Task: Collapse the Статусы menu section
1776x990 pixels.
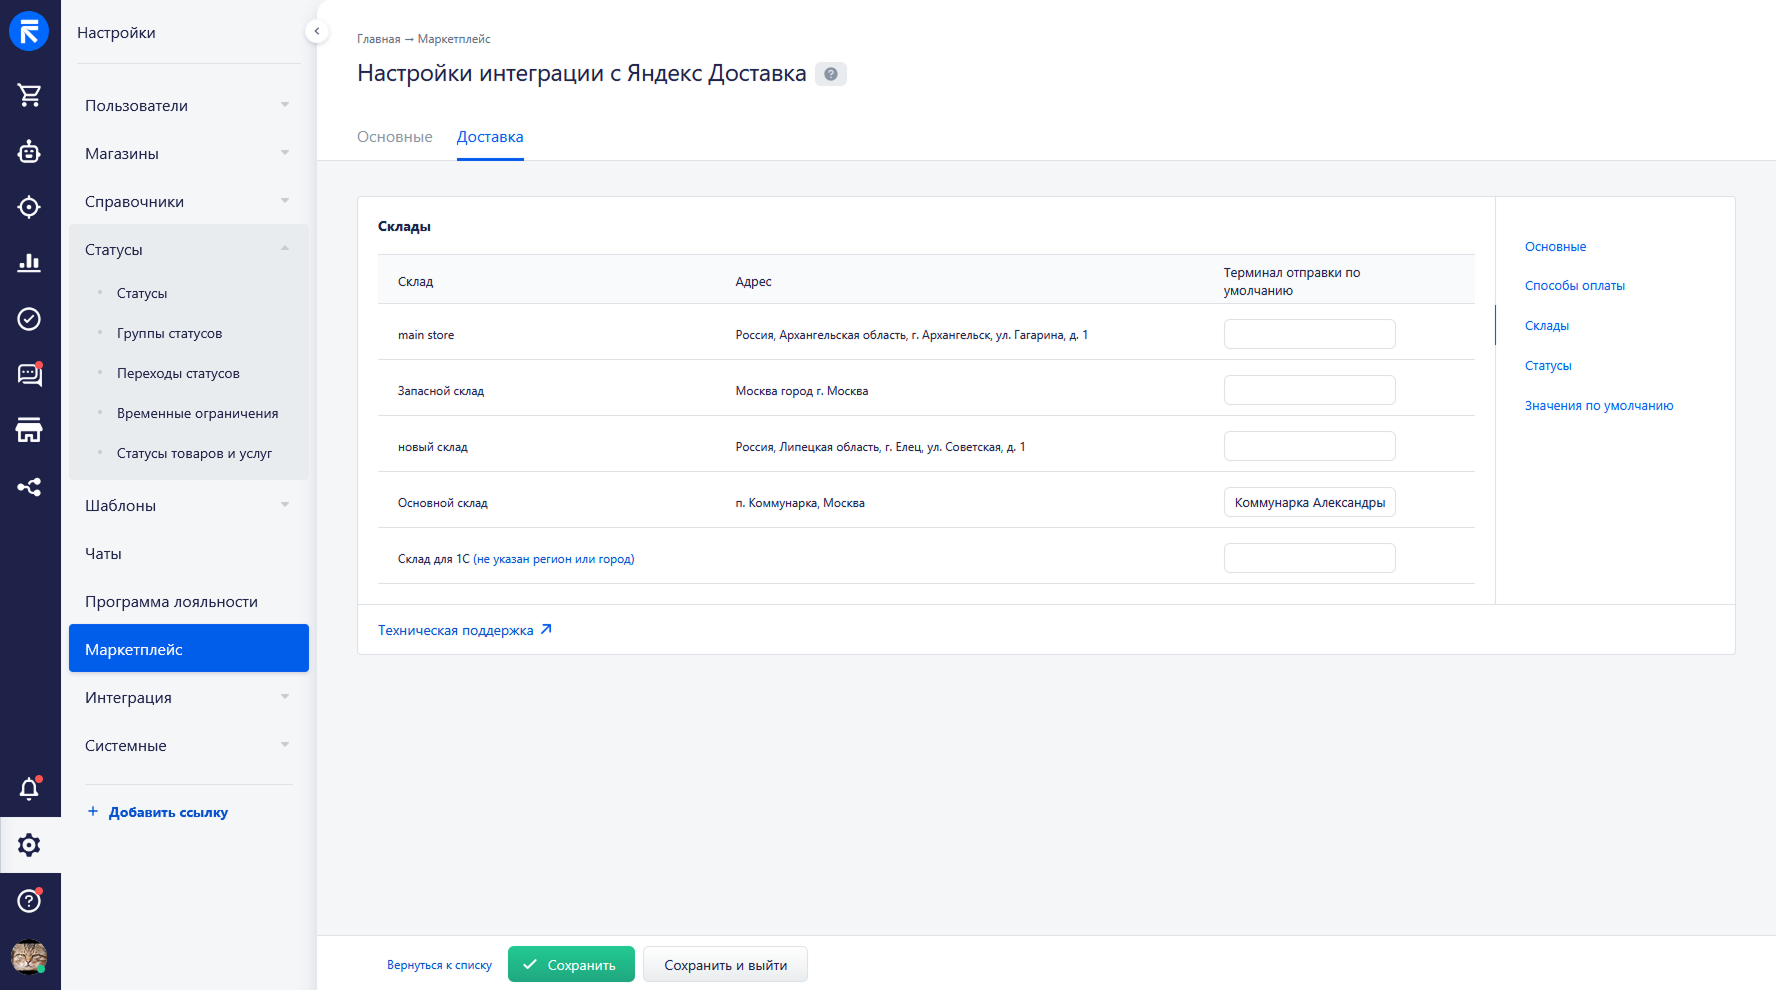Action: point(188,250)
